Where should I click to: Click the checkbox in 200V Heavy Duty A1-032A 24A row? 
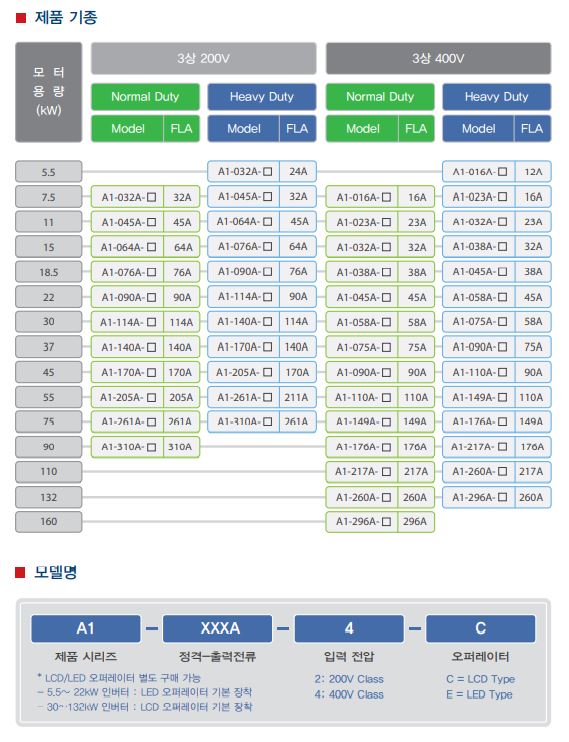[267, 171]
